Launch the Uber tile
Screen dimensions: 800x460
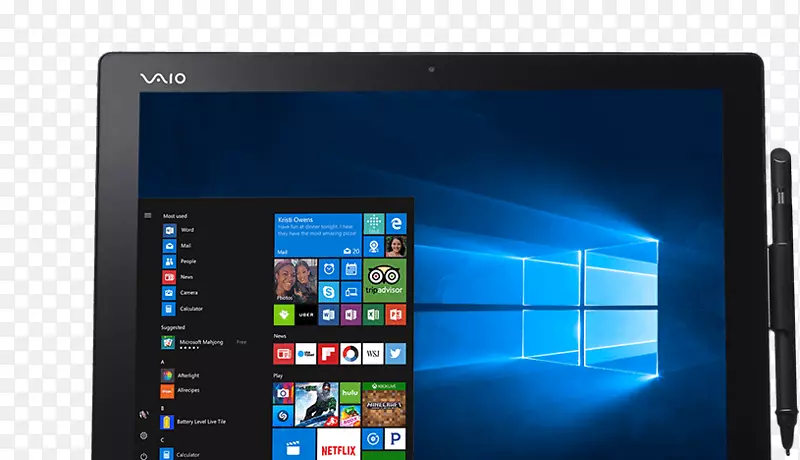306,315
